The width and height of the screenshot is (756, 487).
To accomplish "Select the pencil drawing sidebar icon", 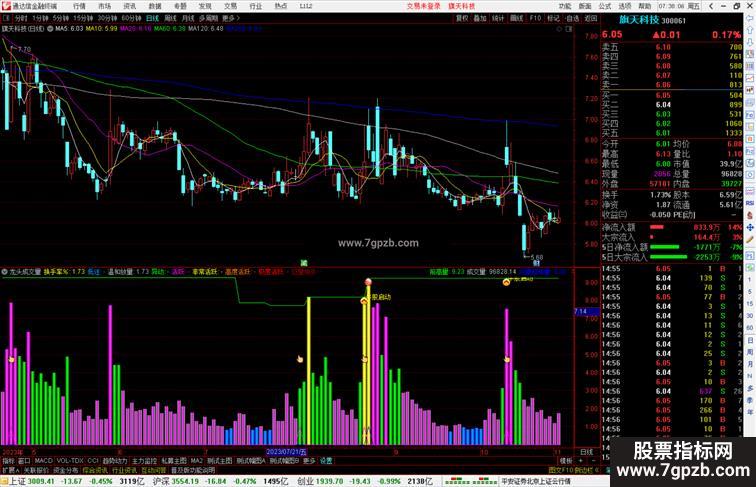I will coord(750,240).
